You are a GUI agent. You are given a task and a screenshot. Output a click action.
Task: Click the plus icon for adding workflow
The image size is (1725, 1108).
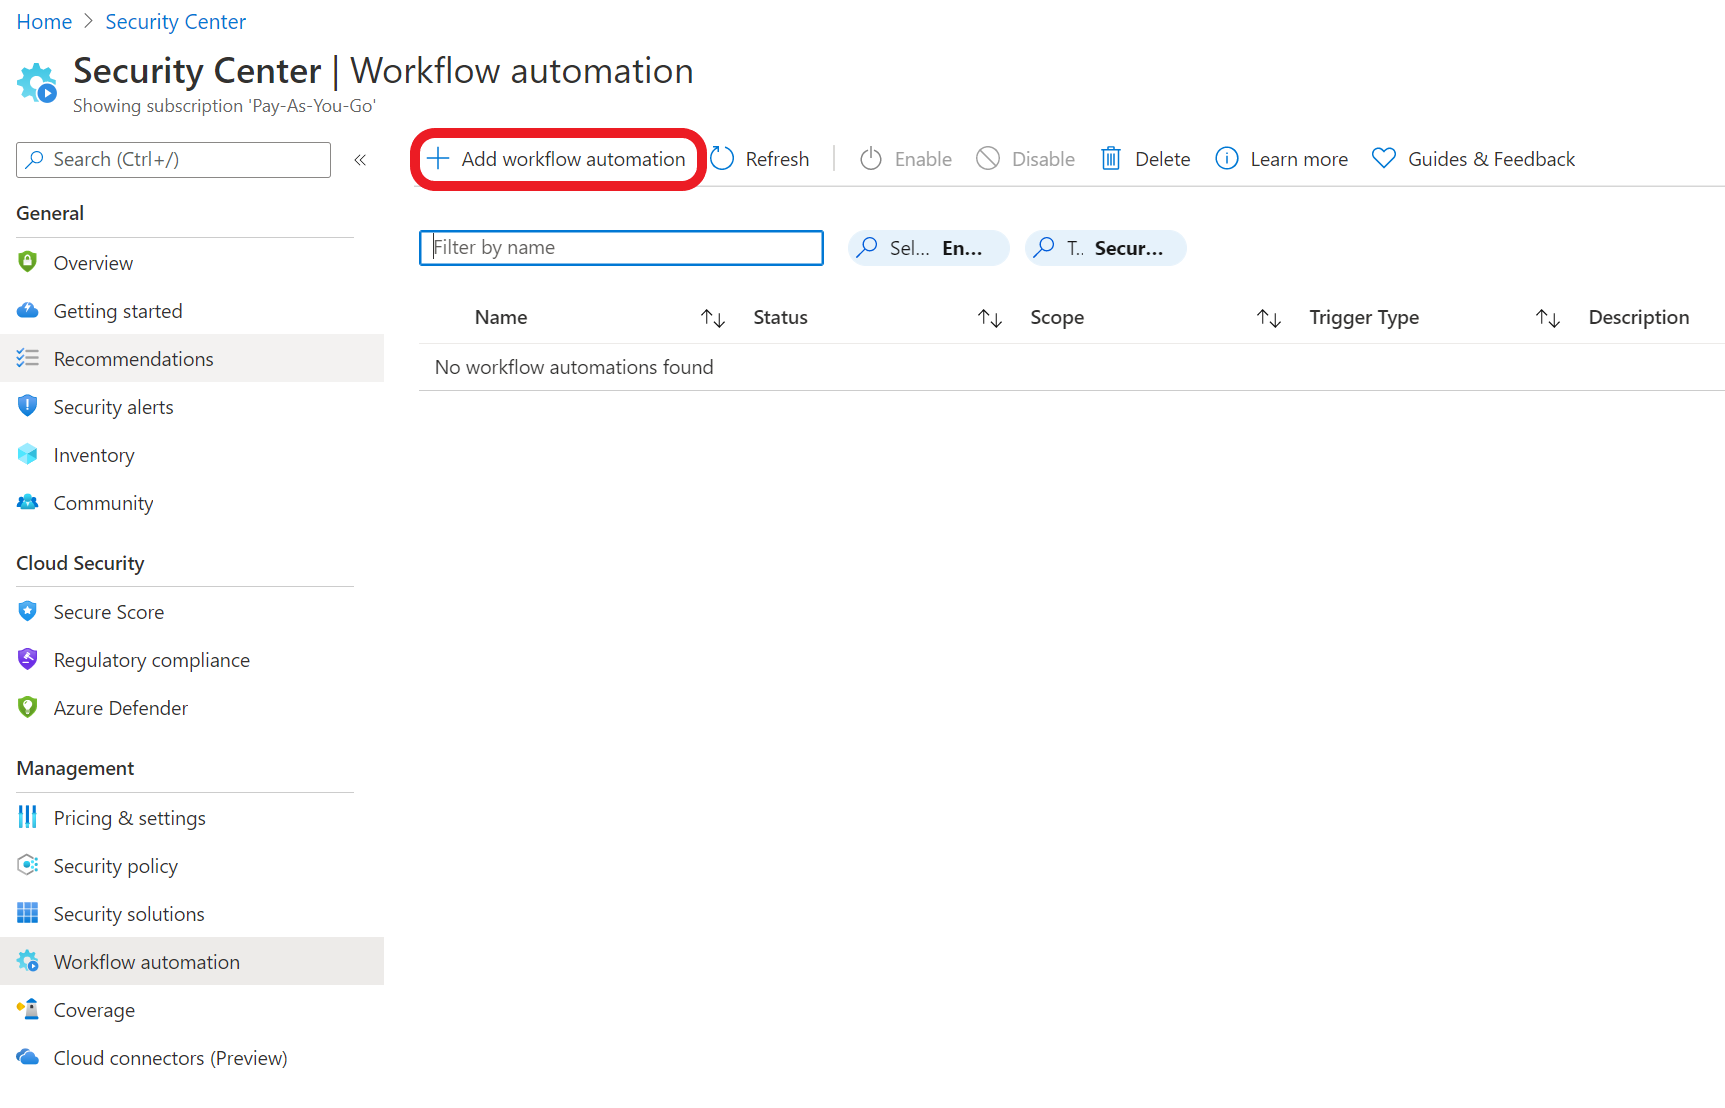438,159
